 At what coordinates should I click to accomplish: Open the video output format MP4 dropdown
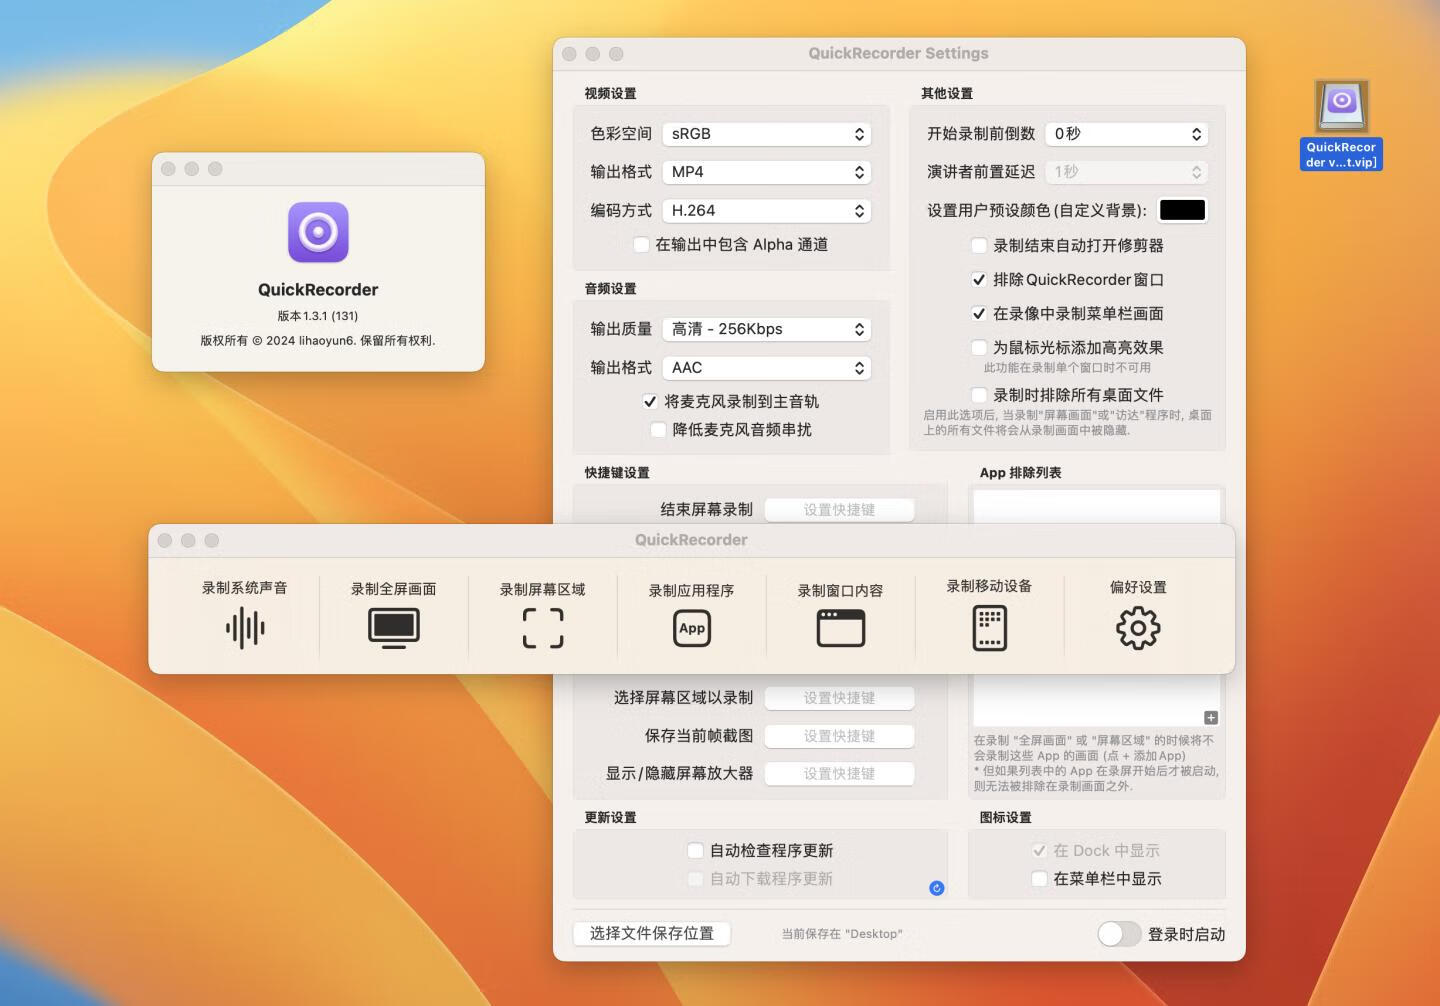click(x=767, y=172)
